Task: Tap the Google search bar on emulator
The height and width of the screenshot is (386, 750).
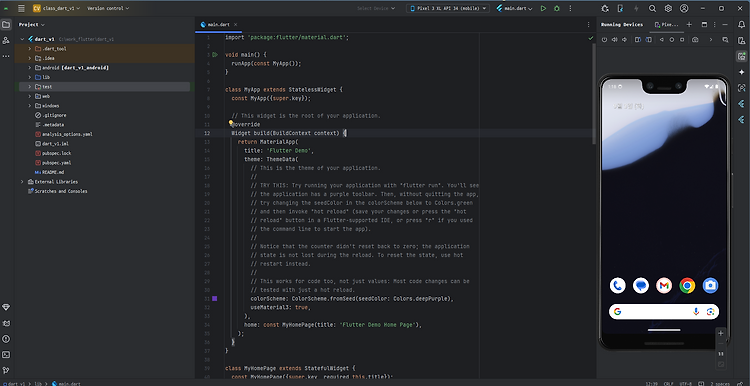Action: point(663,311)
